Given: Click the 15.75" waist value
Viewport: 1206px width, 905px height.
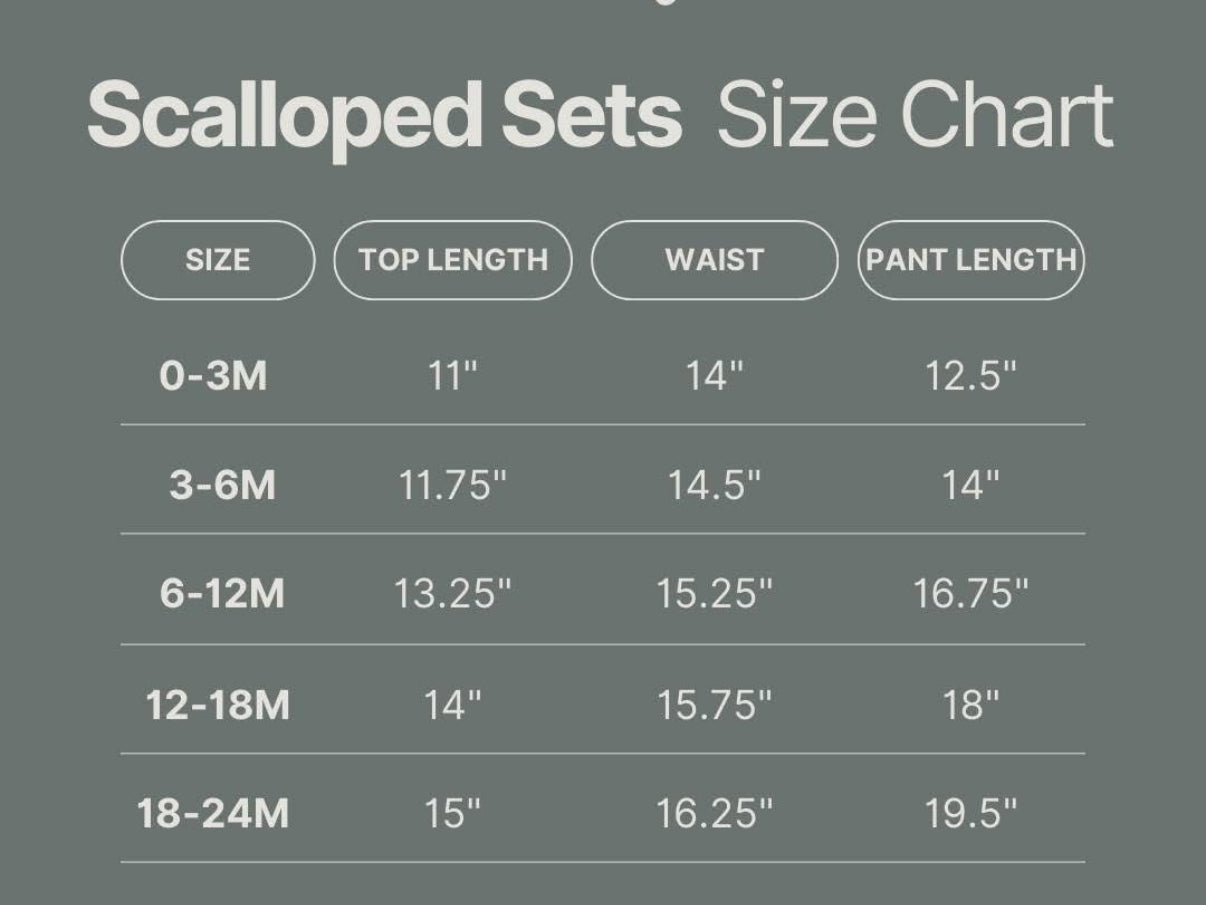Looking at the screenshot, I should pos(714,705).
